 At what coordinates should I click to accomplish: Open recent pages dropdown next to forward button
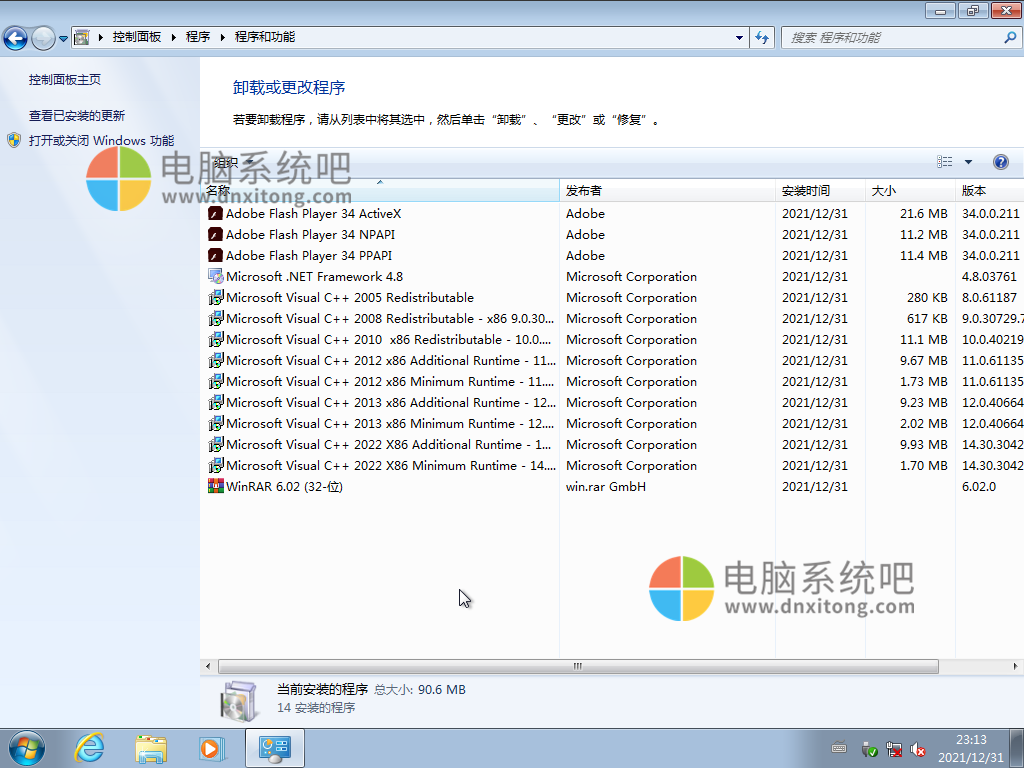click(63, 38)
